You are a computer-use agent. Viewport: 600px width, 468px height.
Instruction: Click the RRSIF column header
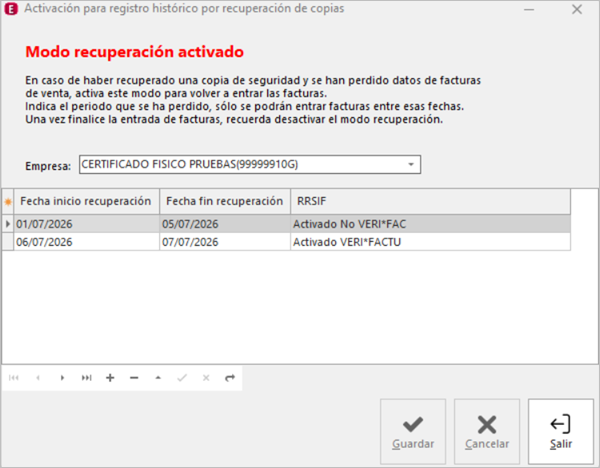pos(430,201)
